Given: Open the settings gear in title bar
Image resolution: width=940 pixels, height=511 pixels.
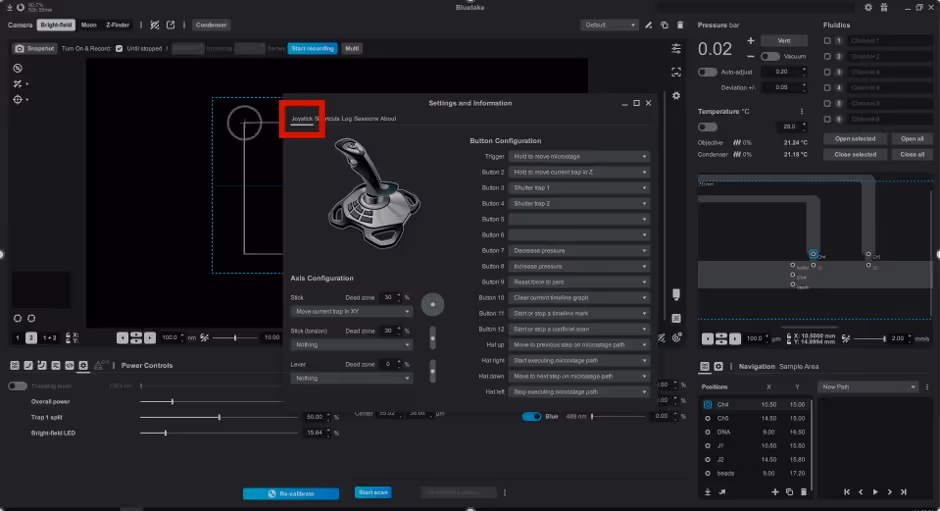Looking at the screenshot, I should tap(868, 7).
